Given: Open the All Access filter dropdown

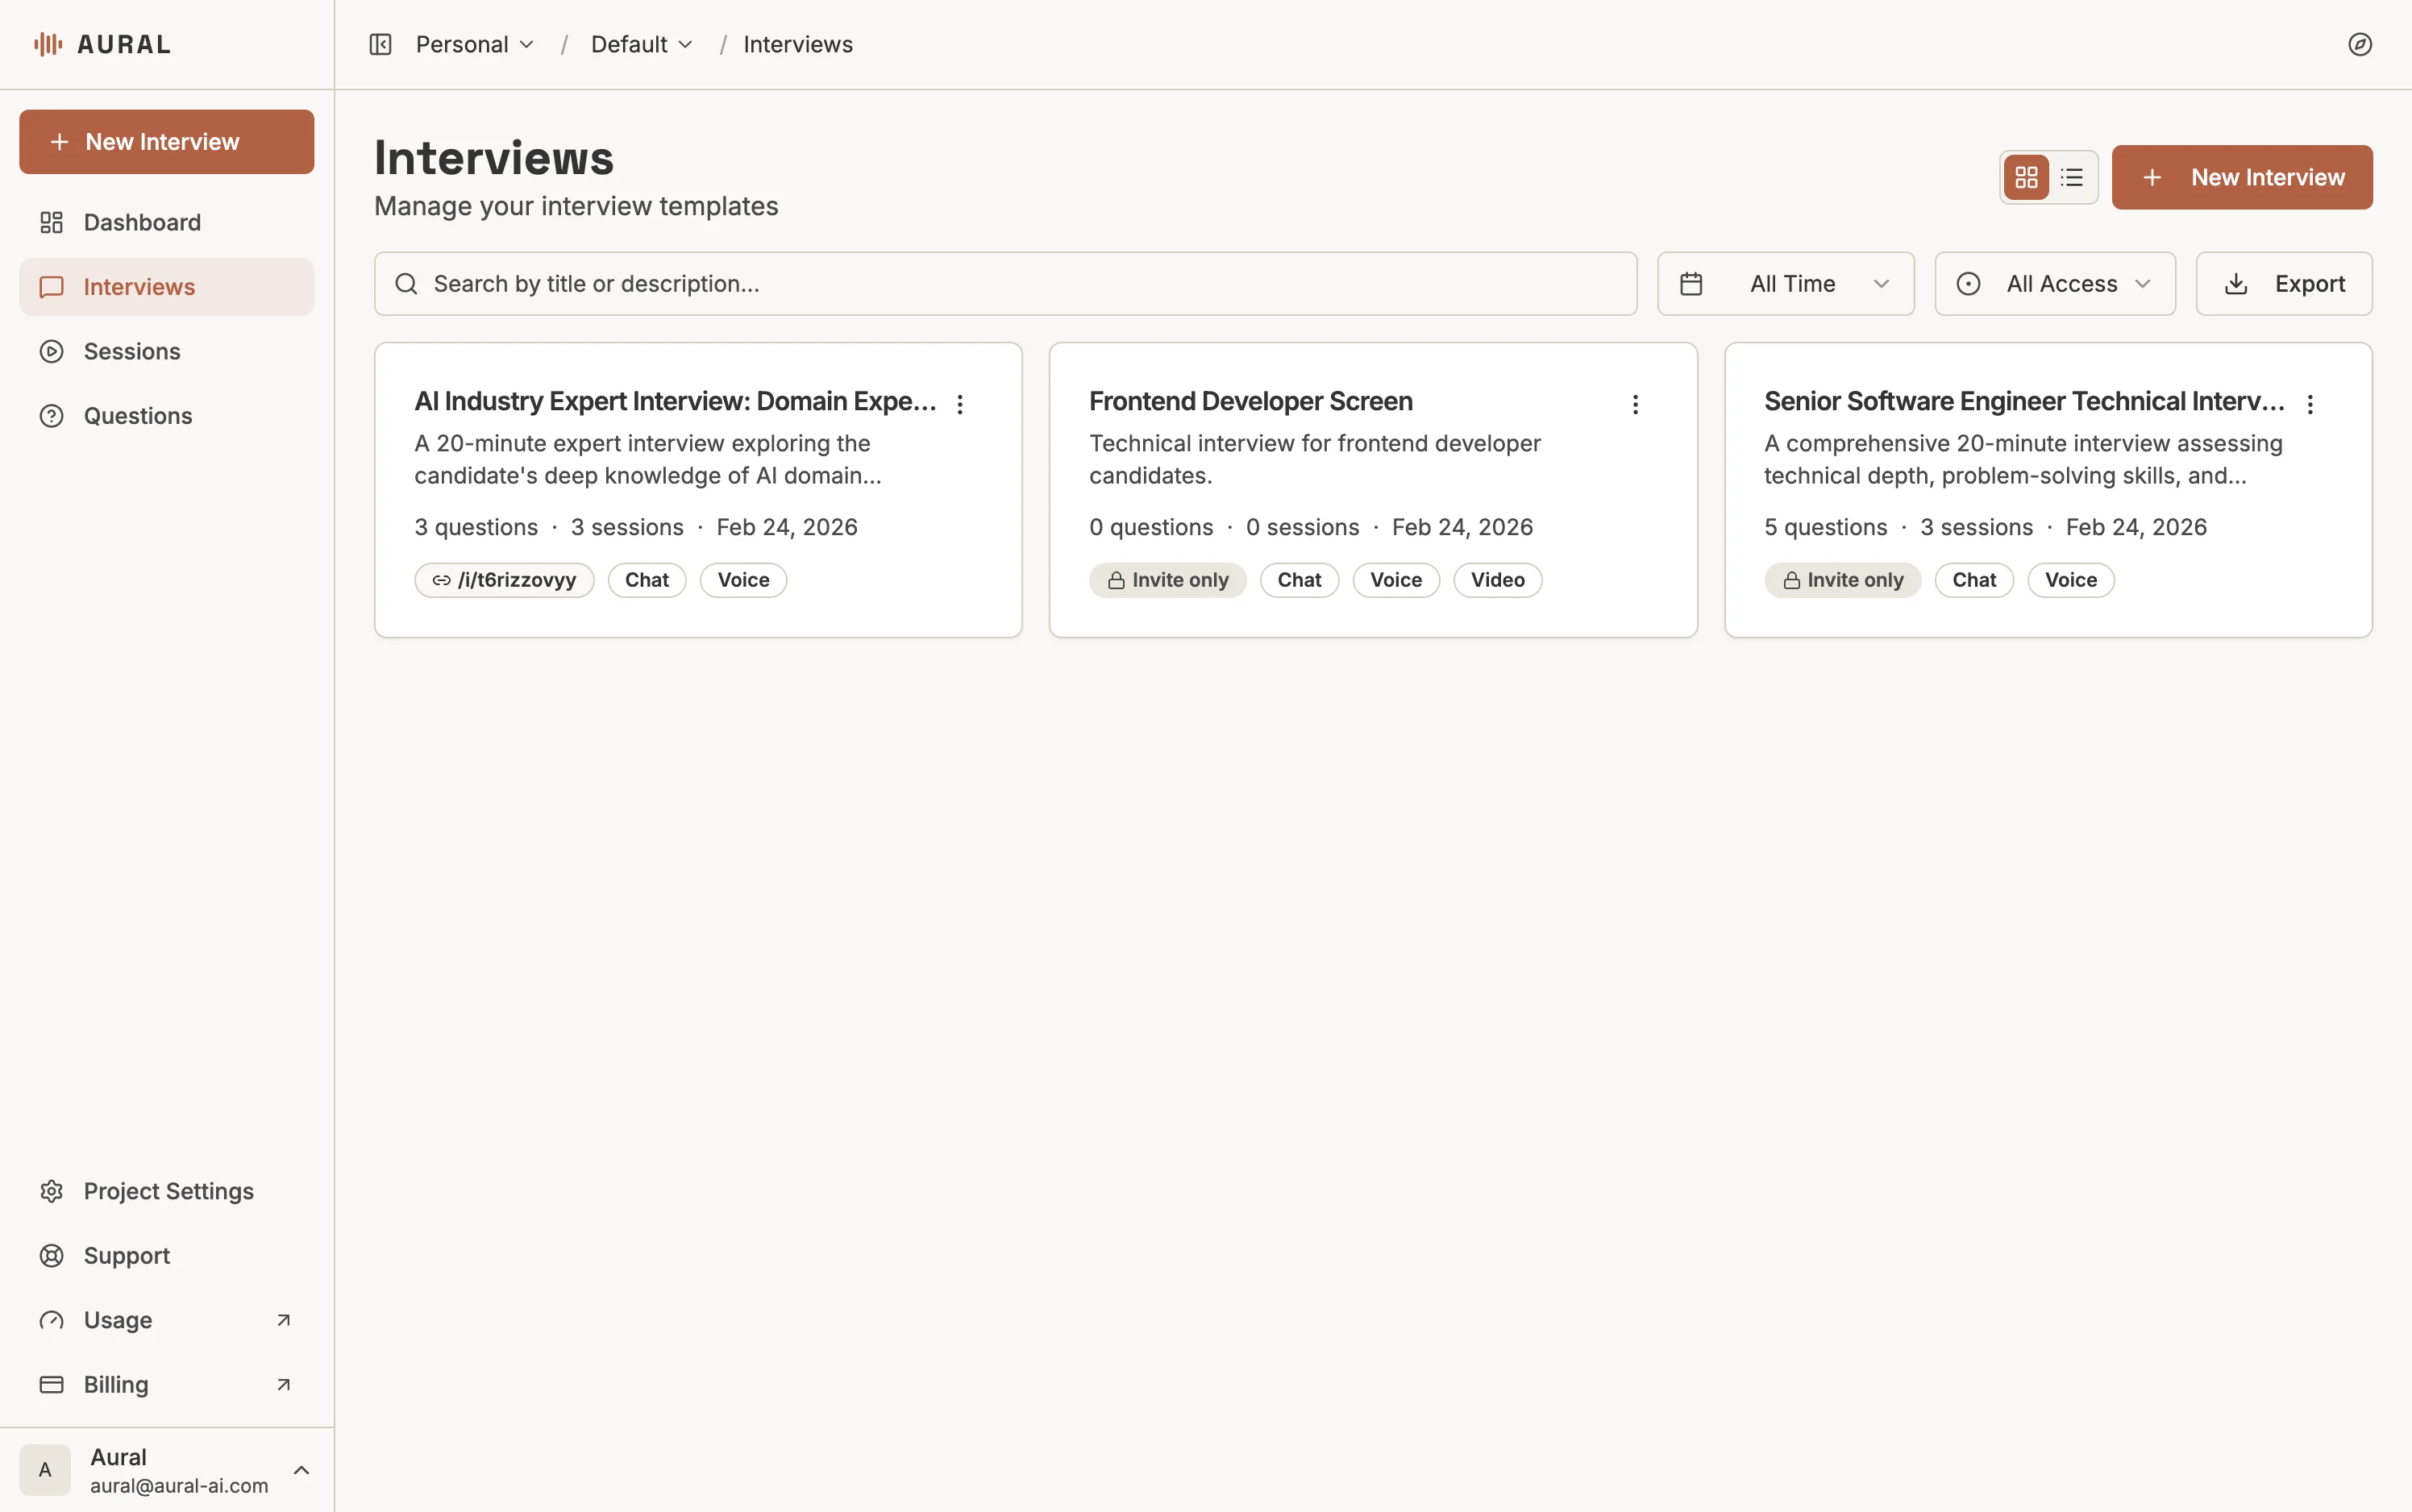Looking at the screenshot, I should click(x=2054, y=284).
